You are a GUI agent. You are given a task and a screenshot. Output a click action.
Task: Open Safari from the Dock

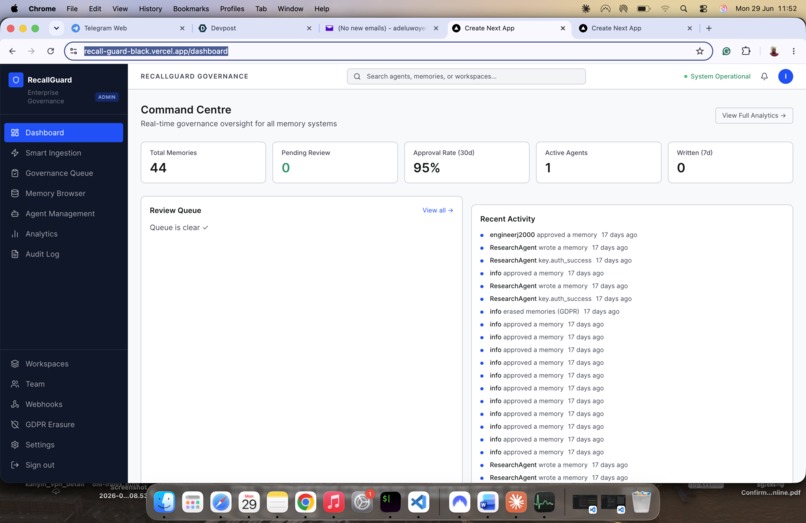tap(221, 502)
